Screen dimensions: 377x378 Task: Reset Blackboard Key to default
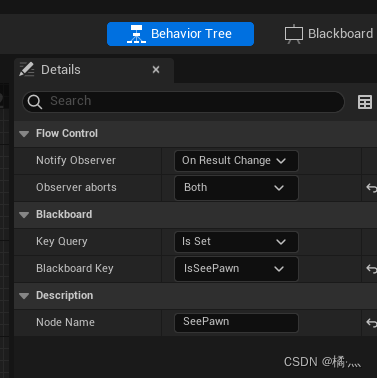click(x=371, y=269)
